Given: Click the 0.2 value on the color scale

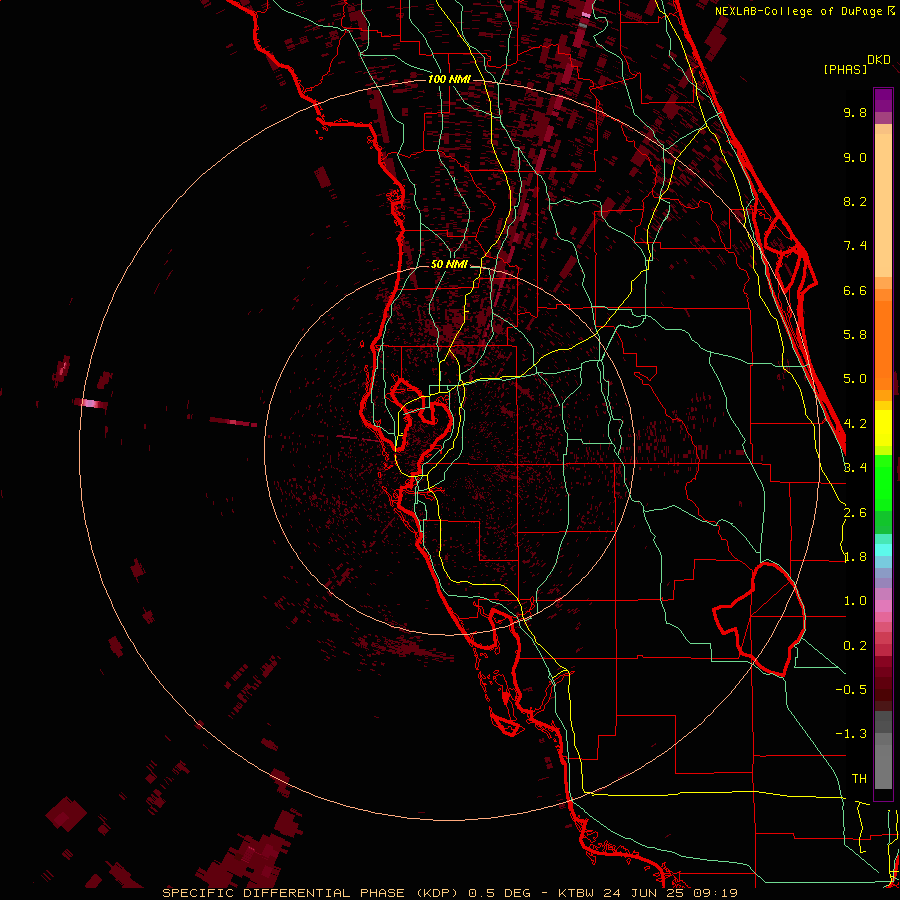Looking at the screenshot, I should click(x=855, y=646).
